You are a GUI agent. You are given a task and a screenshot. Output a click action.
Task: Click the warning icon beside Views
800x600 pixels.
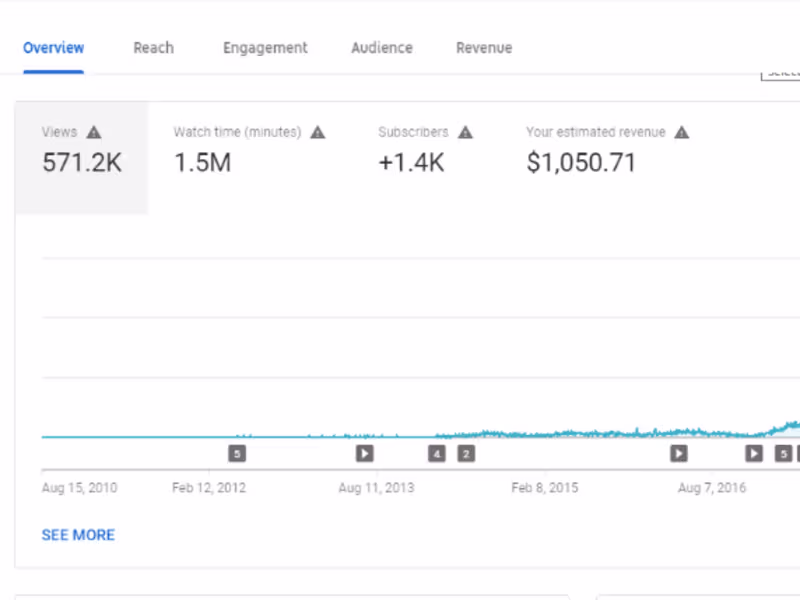click(x=94, y=132)
